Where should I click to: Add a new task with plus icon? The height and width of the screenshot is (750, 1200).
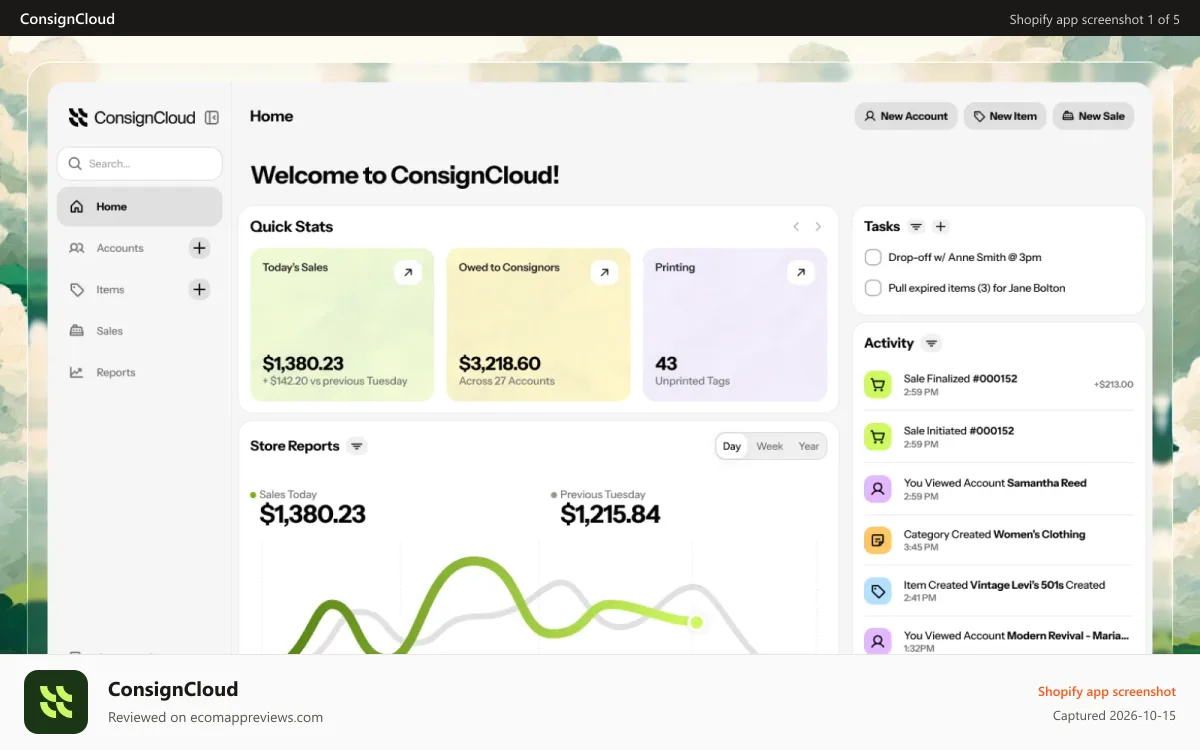(x=940, y=227)
